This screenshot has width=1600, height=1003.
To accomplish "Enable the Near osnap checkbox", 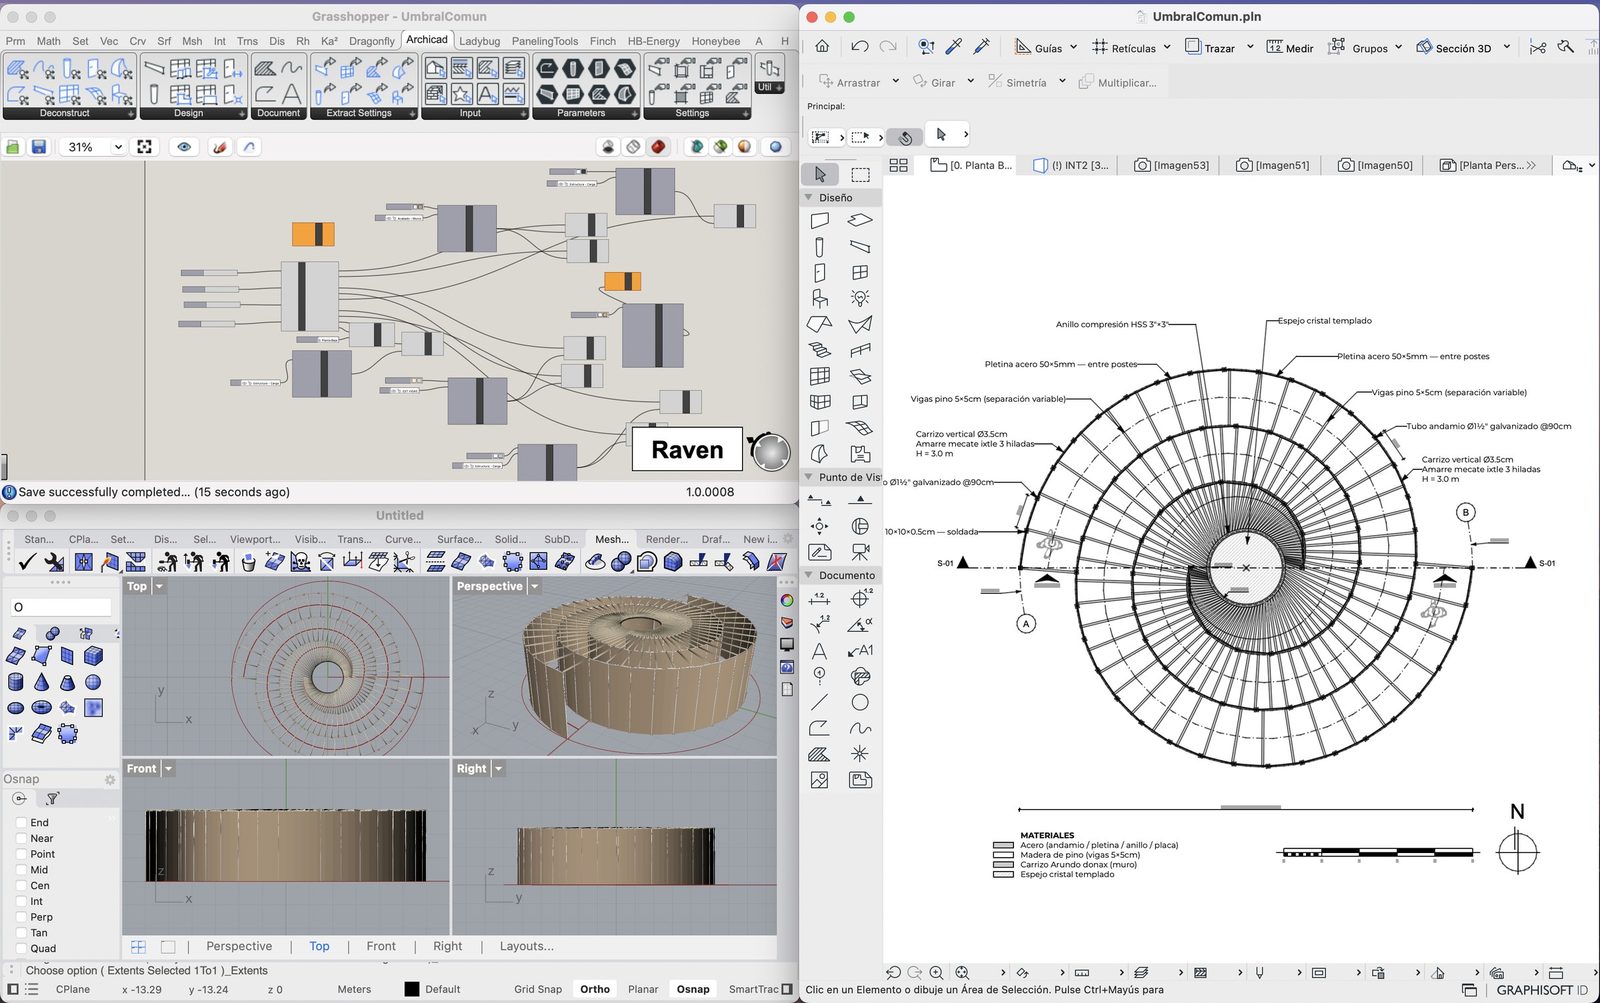I will (x=21, y=839).
